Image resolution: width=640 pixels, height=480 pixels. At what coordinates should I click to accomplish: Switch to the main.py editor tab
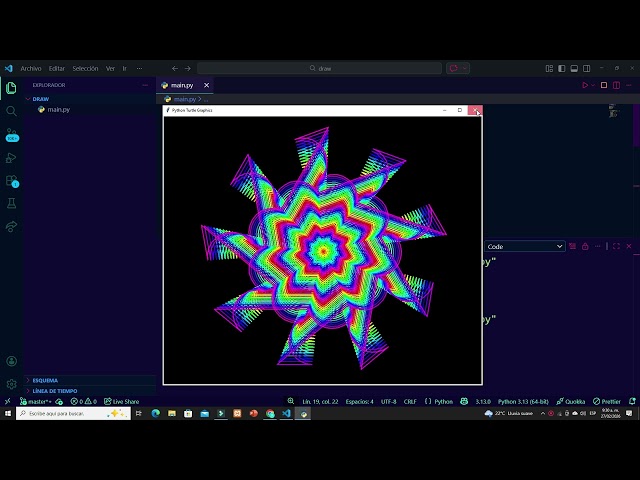pyautogui.click(x=181, y=85)
